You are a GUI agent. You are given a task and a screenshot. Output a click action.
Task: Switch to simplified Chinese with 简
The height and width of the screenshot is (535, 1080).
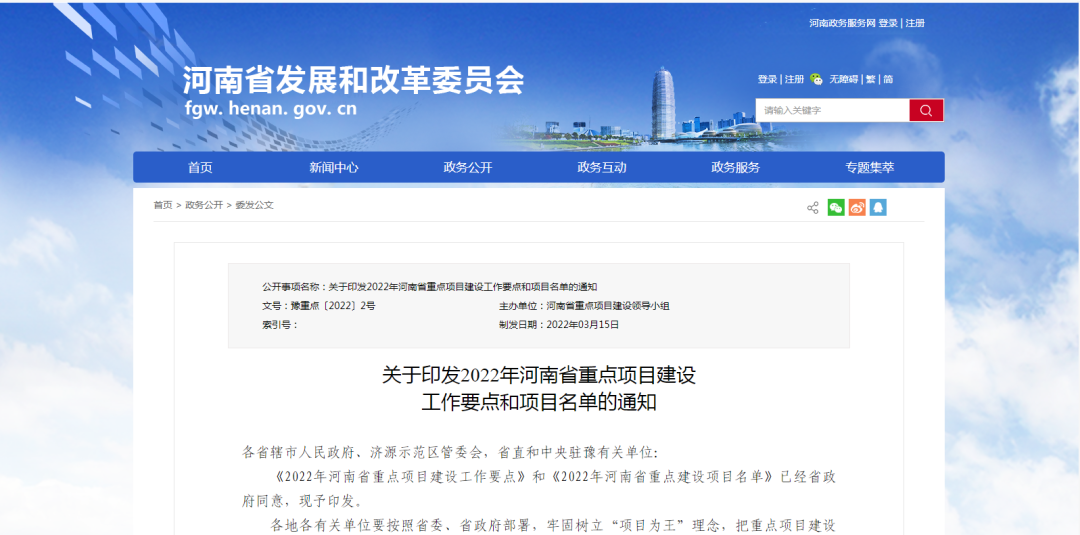coord(889,79)
